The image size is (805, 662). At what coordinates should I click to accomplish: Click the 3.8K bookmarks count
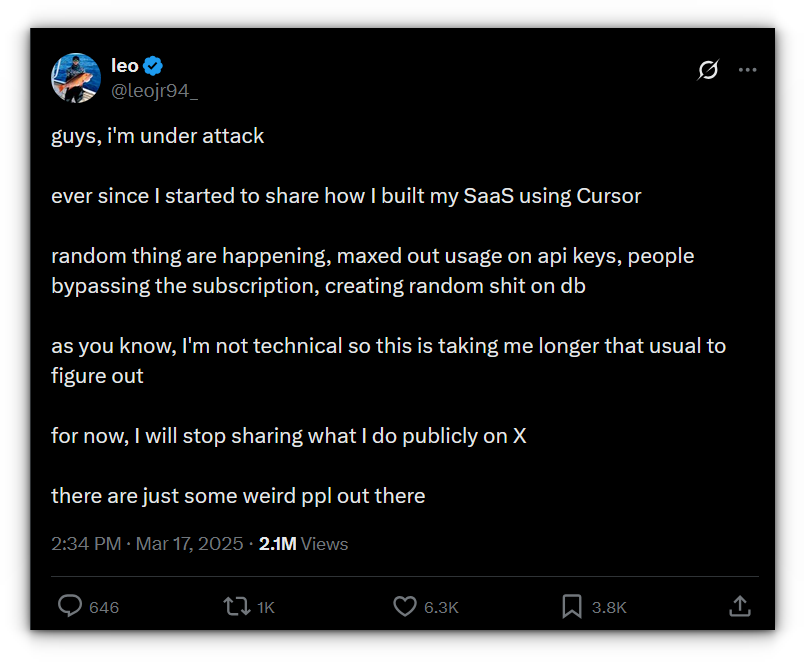tap(609, 607)
